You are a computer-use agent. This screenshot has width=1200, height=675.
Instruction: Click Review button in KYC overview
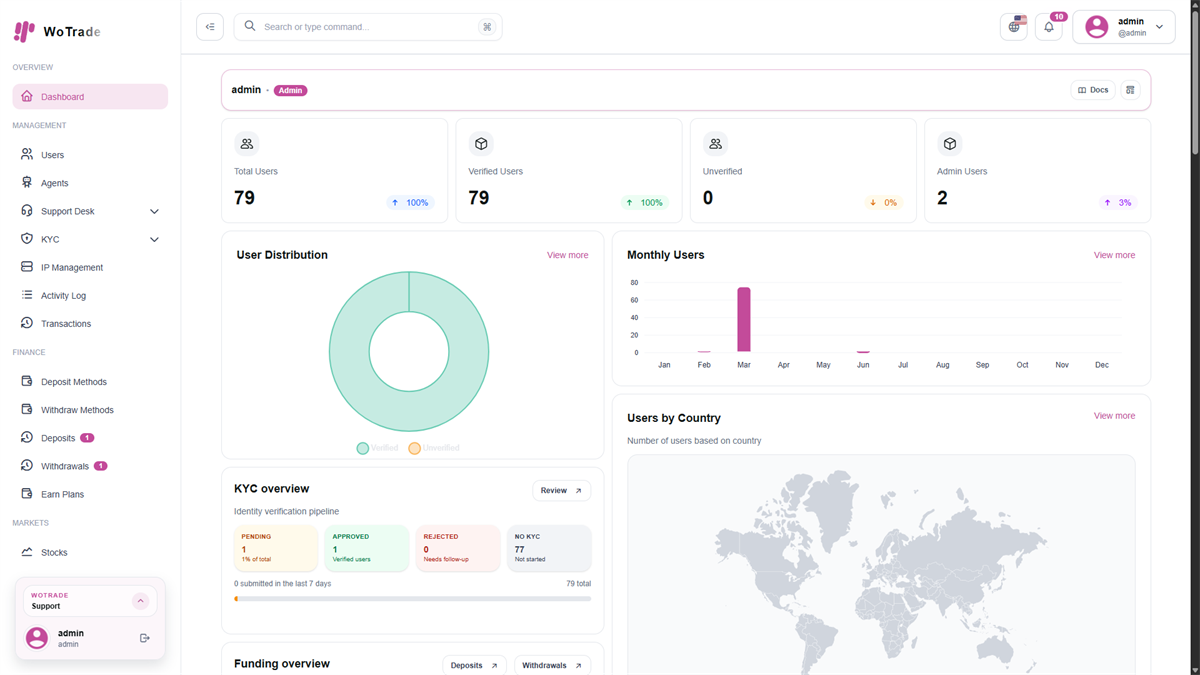click(x=561, y=491)
